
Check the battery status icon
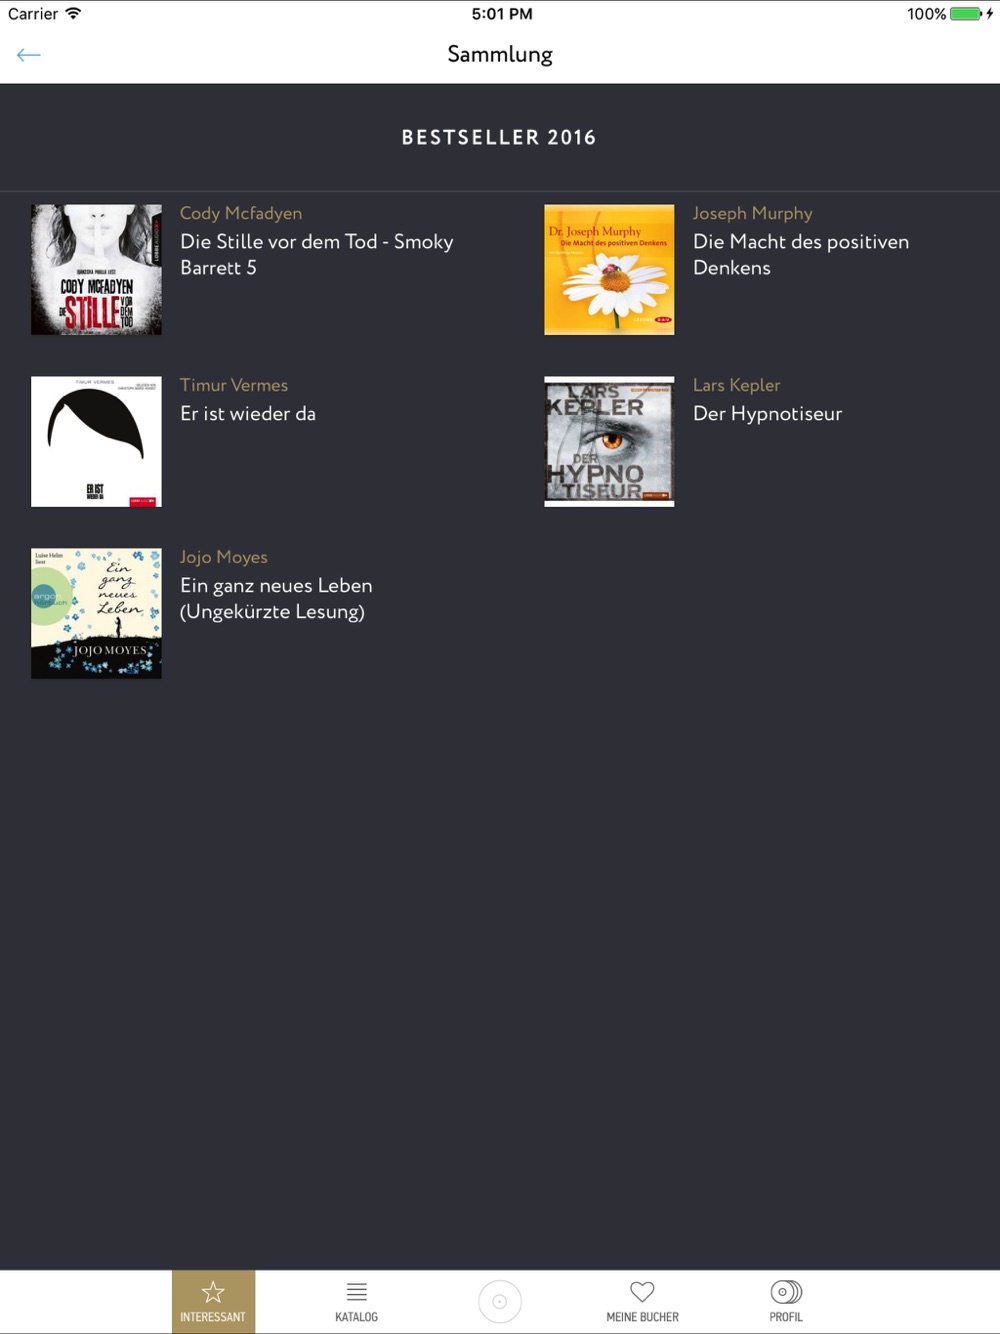click(x=971, y=14)
